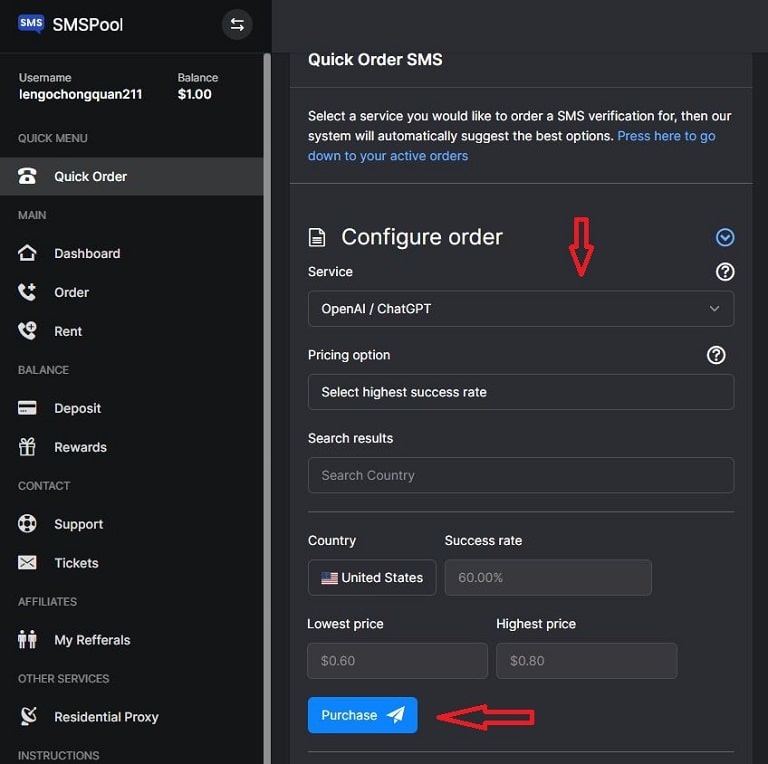Open Quick Order from sidebar
This screenshot has width=768, height=764.
[90, 176]
